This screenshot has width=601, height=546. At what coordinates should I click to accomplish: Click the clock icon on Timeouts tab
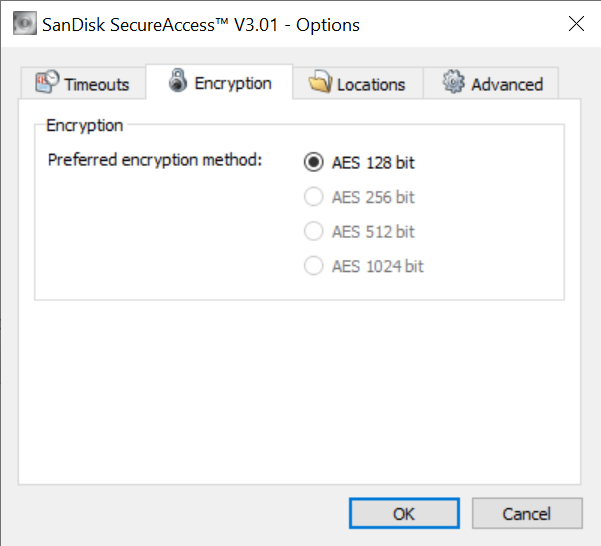[47, 81]
